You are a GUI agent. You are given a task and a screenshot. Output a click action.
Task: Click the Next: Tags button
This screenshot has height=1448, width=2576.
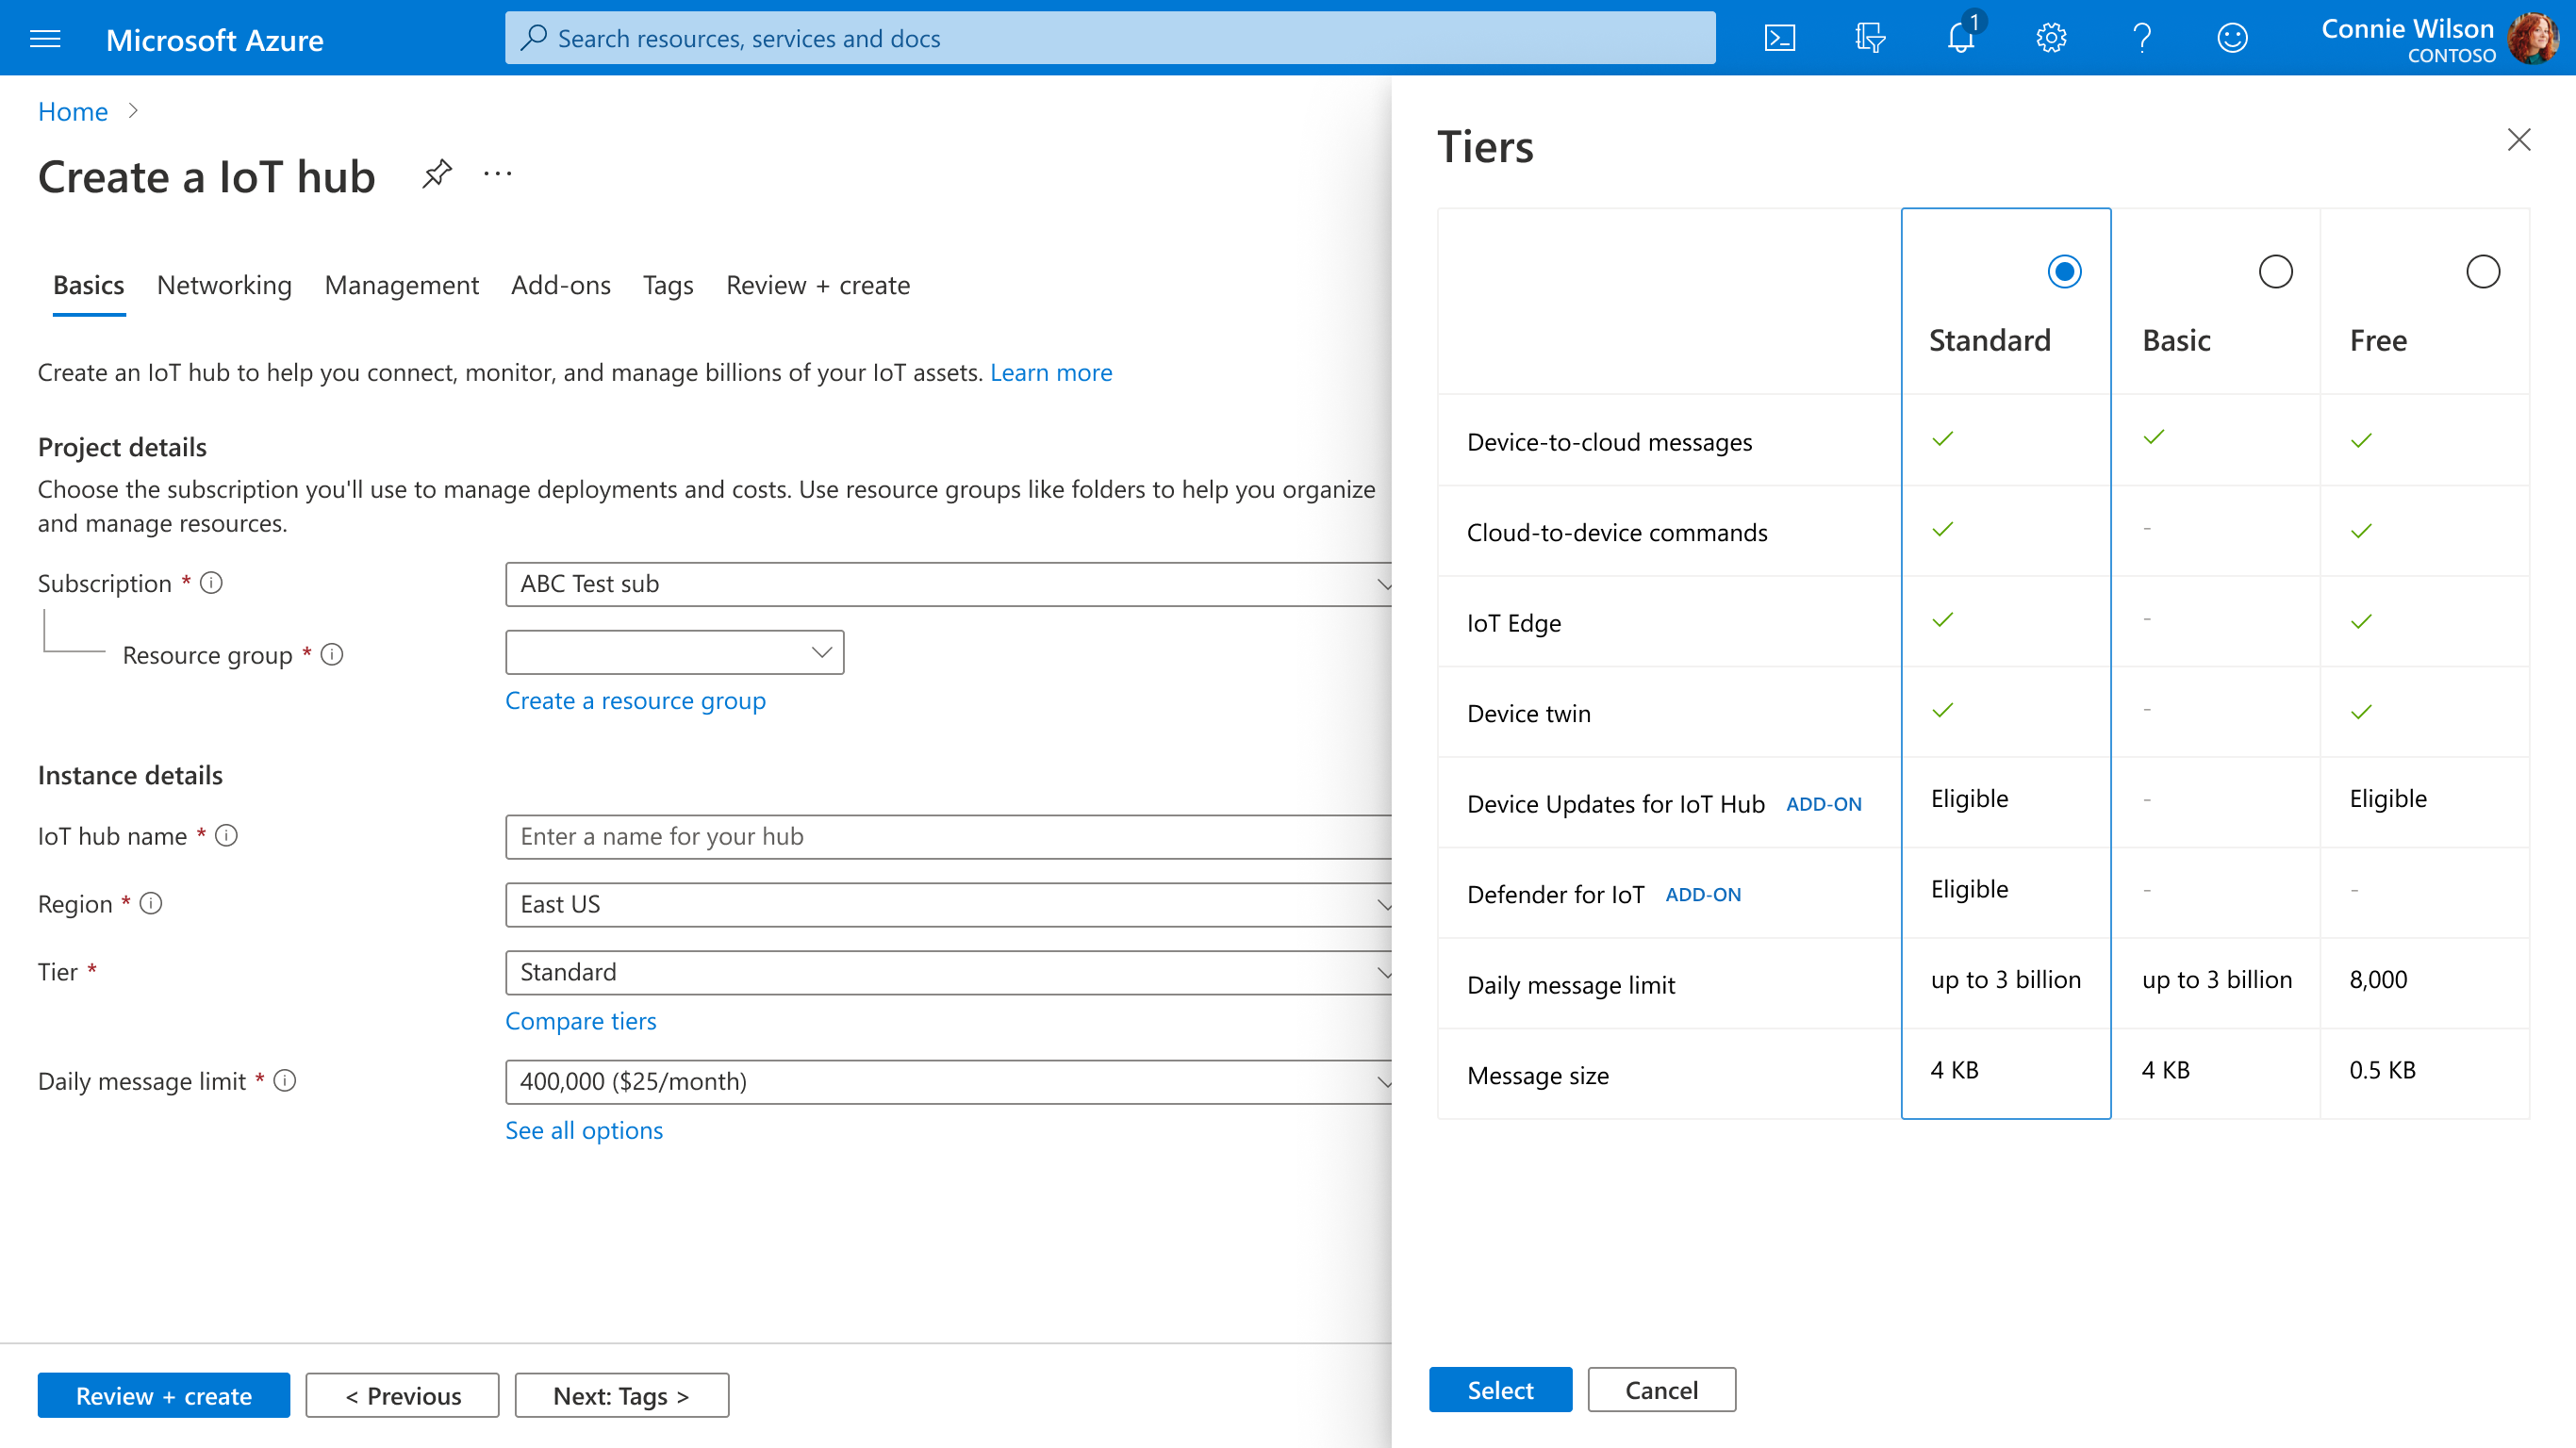pos(621,1396)
